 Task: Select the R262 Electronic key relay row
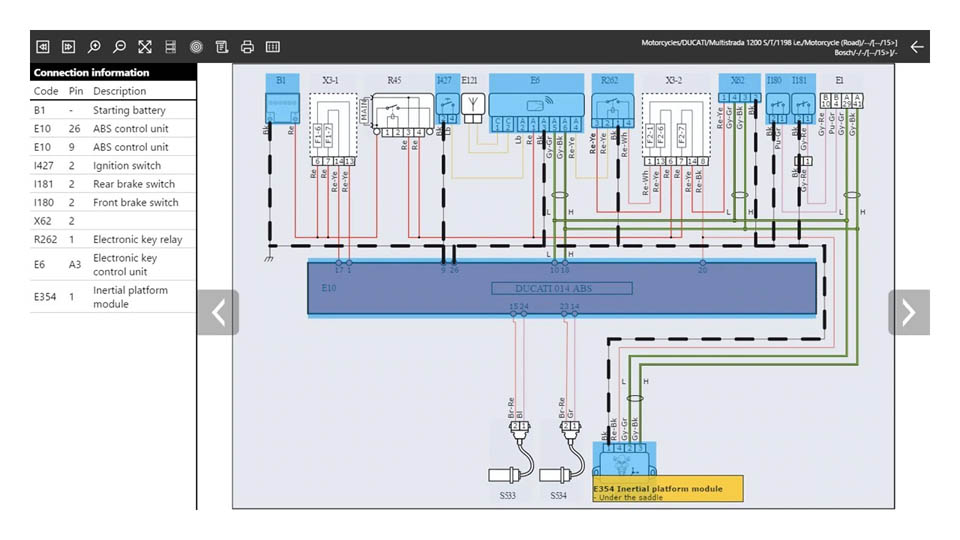(113, 239)
